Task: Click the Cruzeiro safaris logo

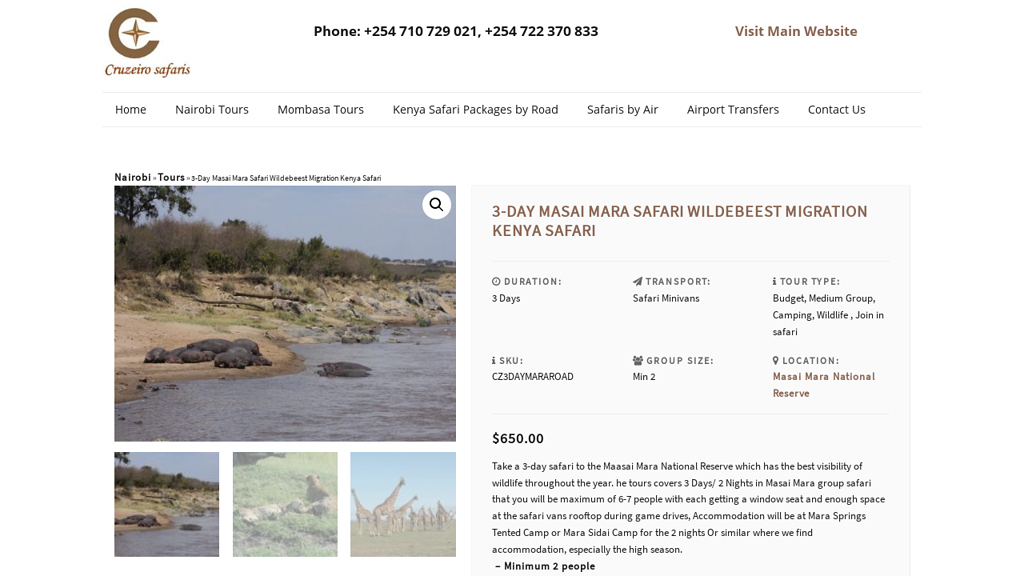Action: coord(148,43)
